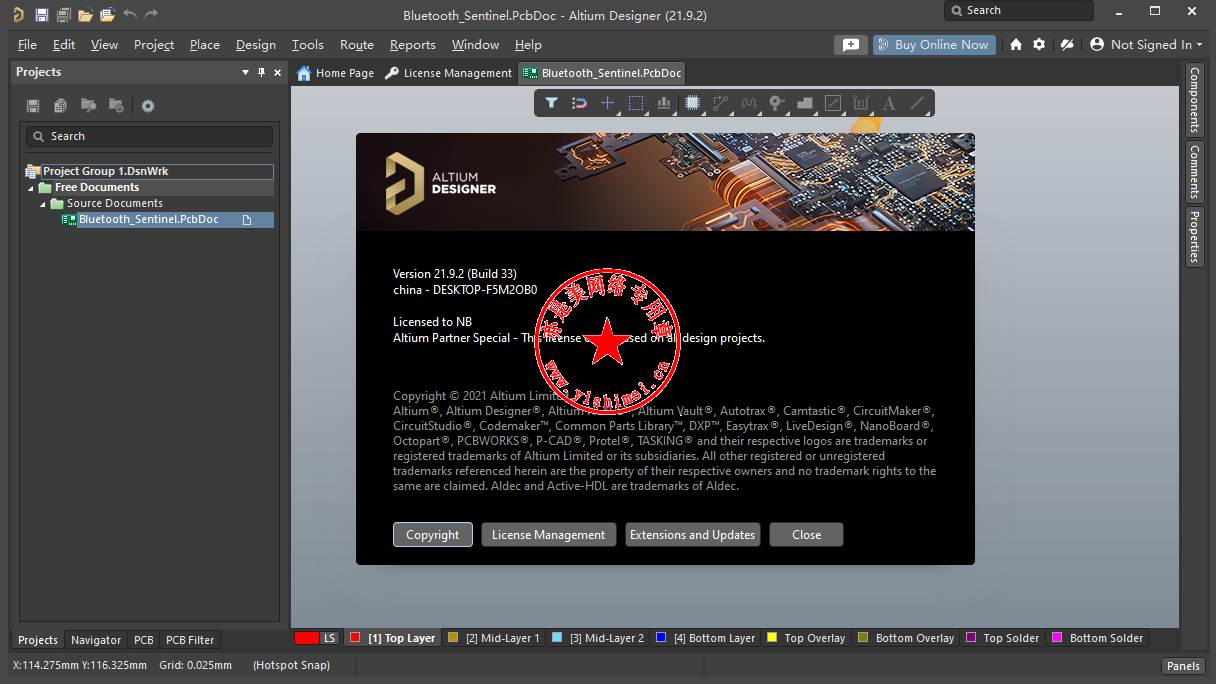
Task: Click the feedback speech bubble icon
Action: click(x=850, y=45)
